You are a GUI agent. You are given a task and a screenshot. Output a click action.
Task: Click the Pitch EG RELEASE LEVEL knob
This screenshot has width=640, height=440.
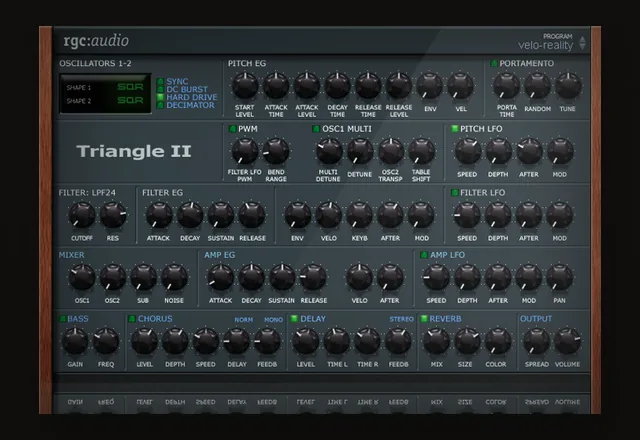tap(399, 86)
